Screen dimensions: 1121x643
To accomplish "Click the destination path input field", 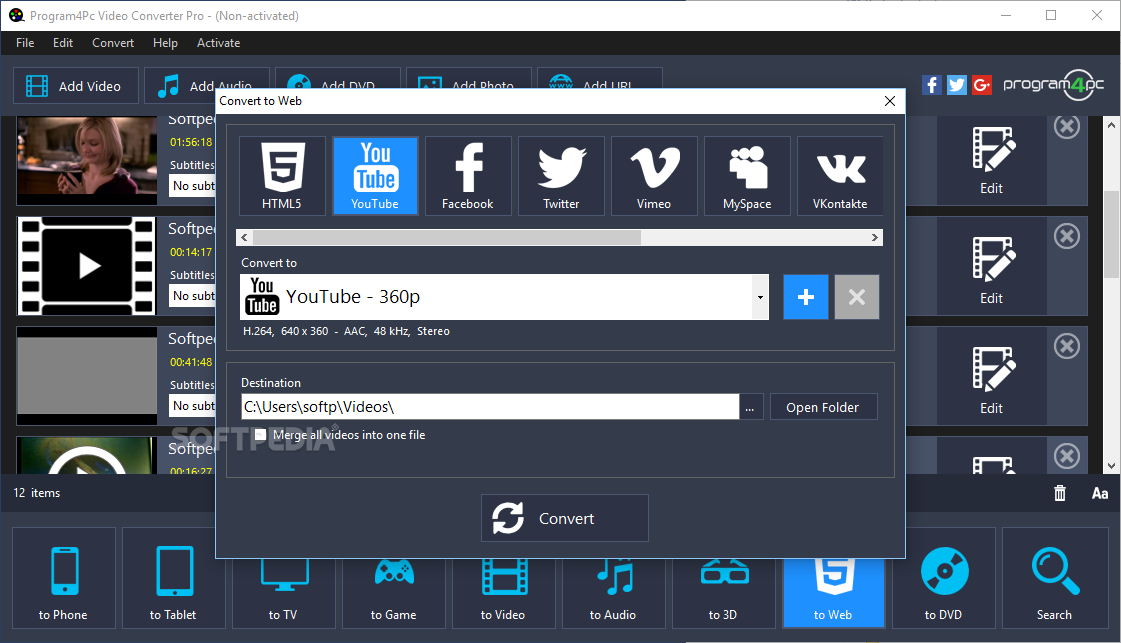I will (x=490, y=407).
